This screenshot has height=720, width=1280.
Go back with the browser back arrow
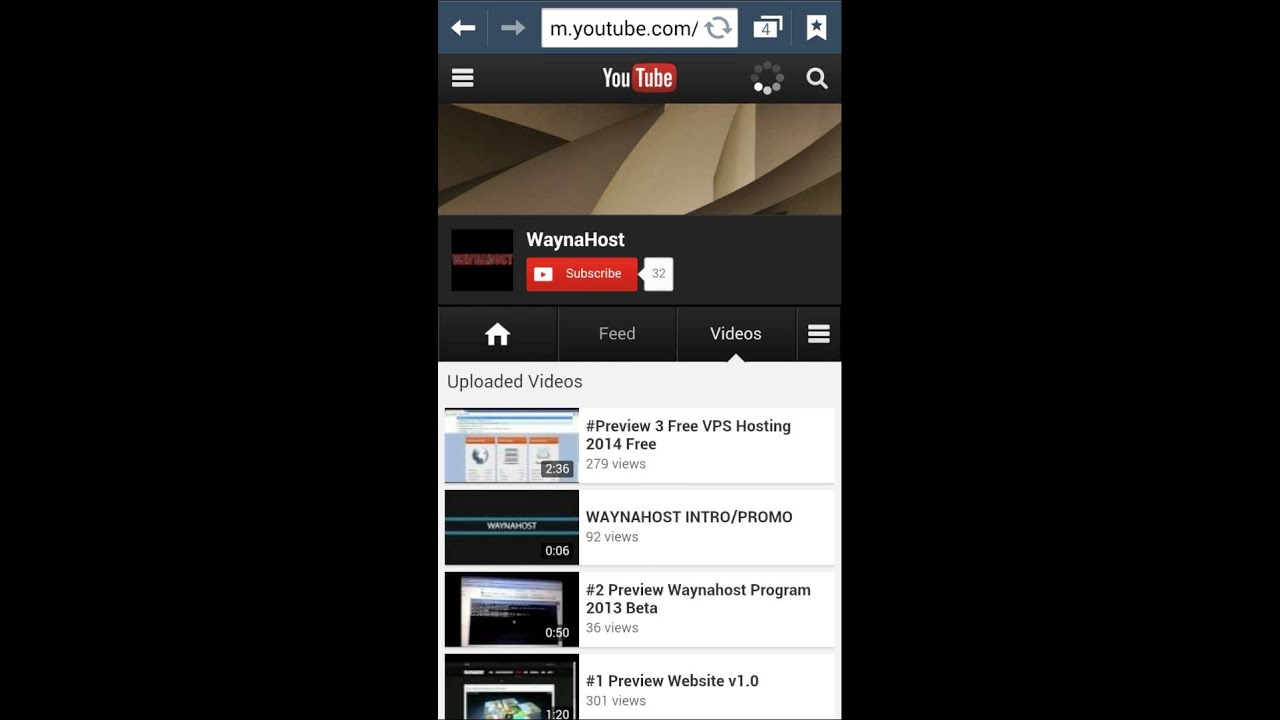(463, 28)
